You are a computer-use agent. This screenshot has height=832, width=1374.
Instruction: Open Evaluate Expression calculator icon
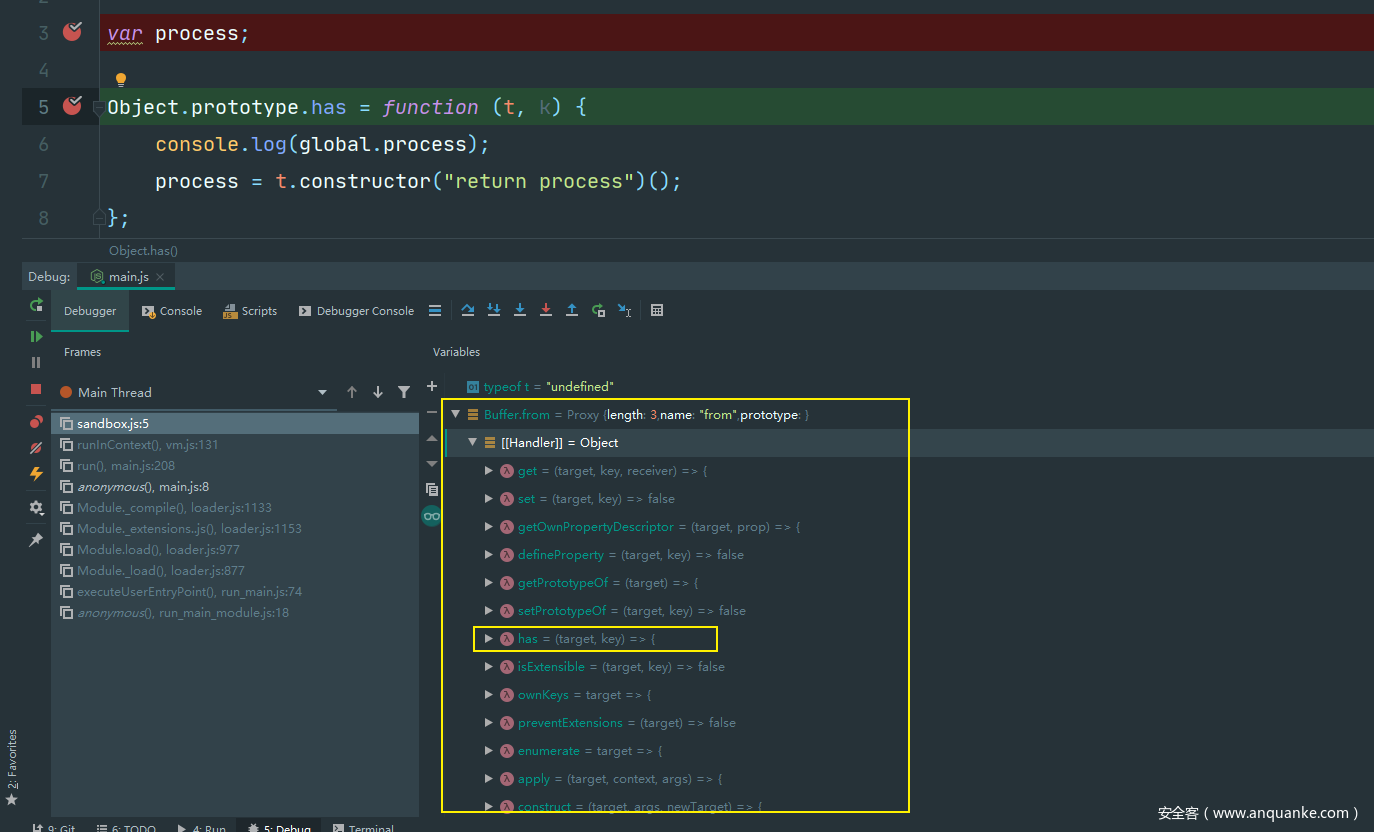click(657, 310)
